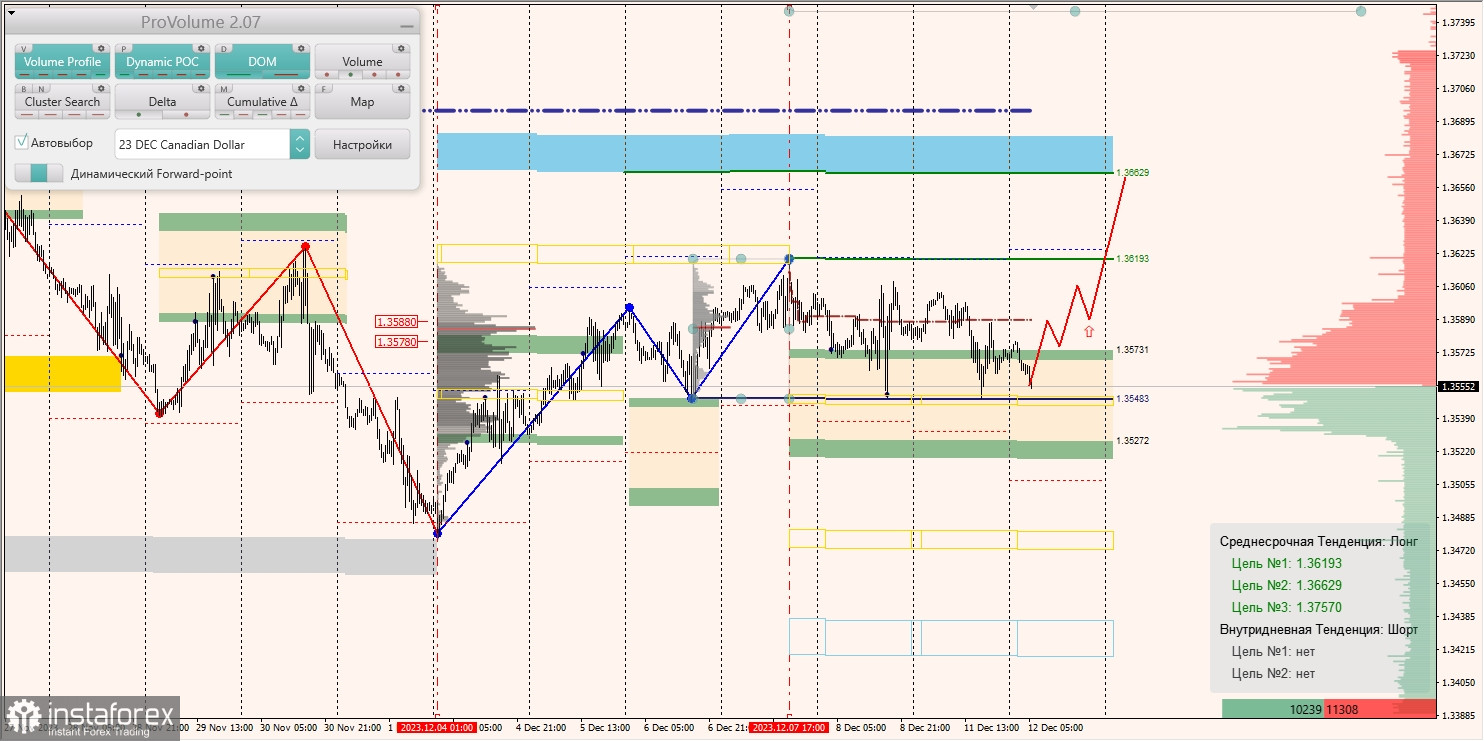This screenshot has height=741, width=1484.
Task: Click the red swing-high point near 30 Nov
Action: click(305, 246)
